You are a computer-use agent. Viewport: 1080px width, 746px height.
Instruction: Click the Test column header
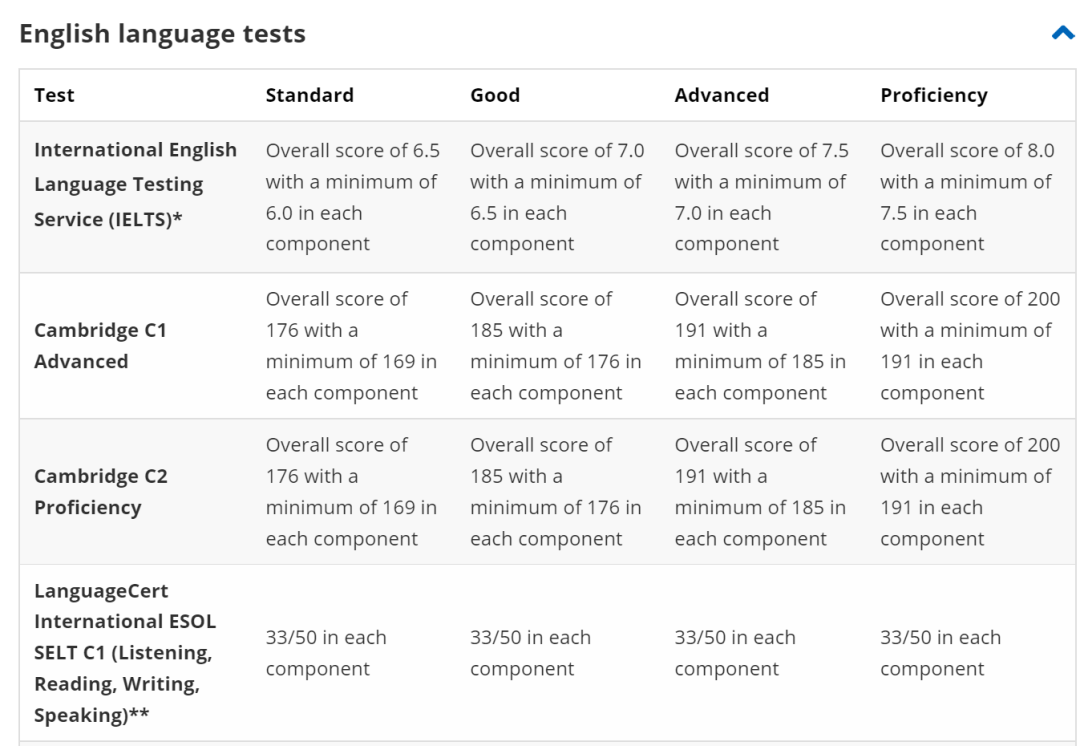pyautogui.click(x=54, y=96)
